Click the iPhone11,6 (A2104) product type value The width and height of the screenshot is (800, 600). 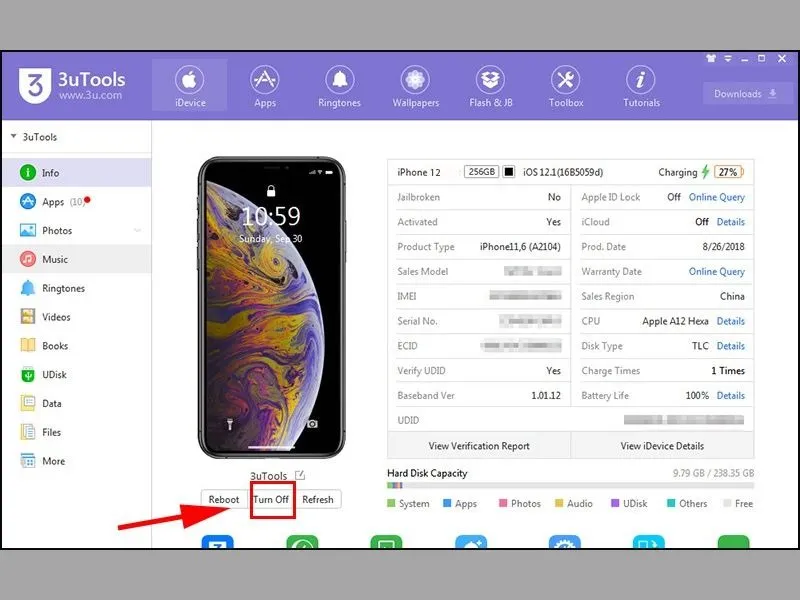pyautogui.click(x=520, y=246)
